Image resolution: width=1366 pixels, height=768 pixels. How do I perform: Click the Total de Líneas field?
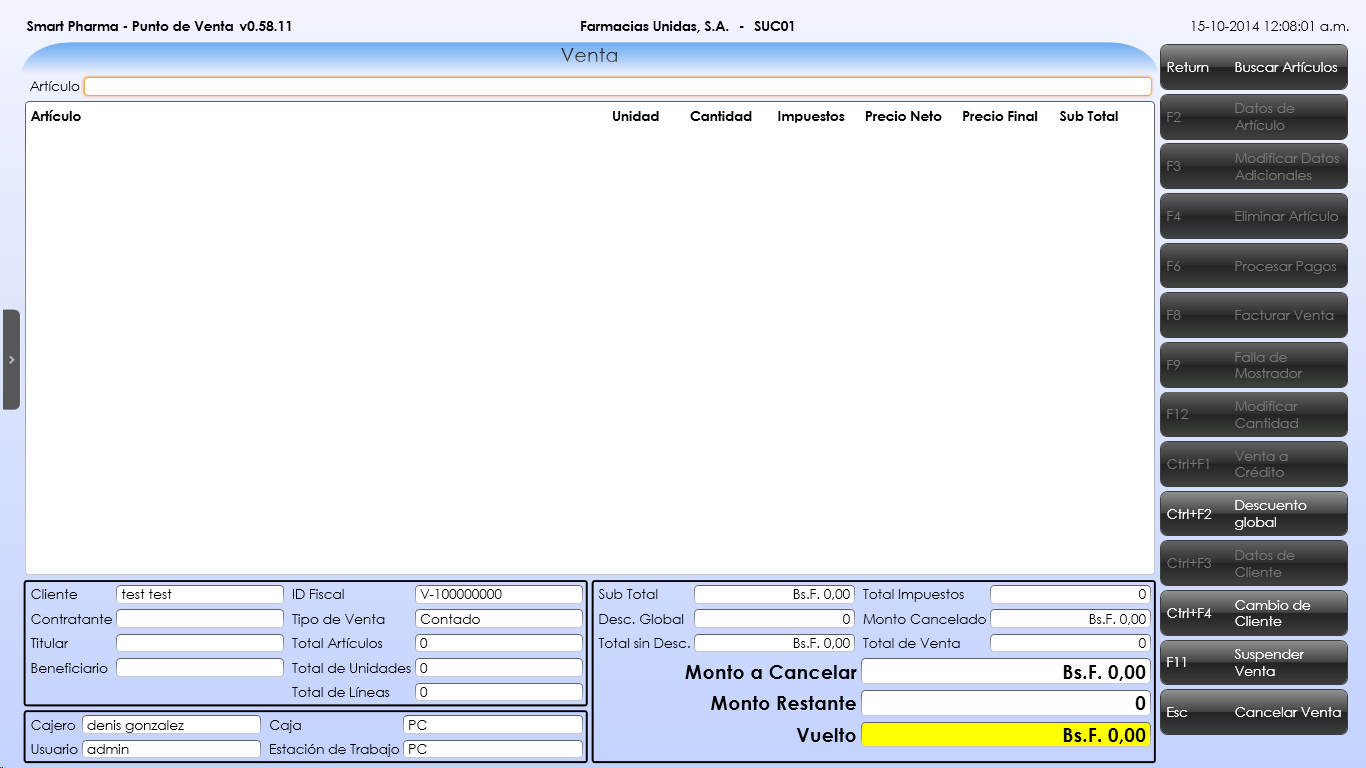pos(499,692)
